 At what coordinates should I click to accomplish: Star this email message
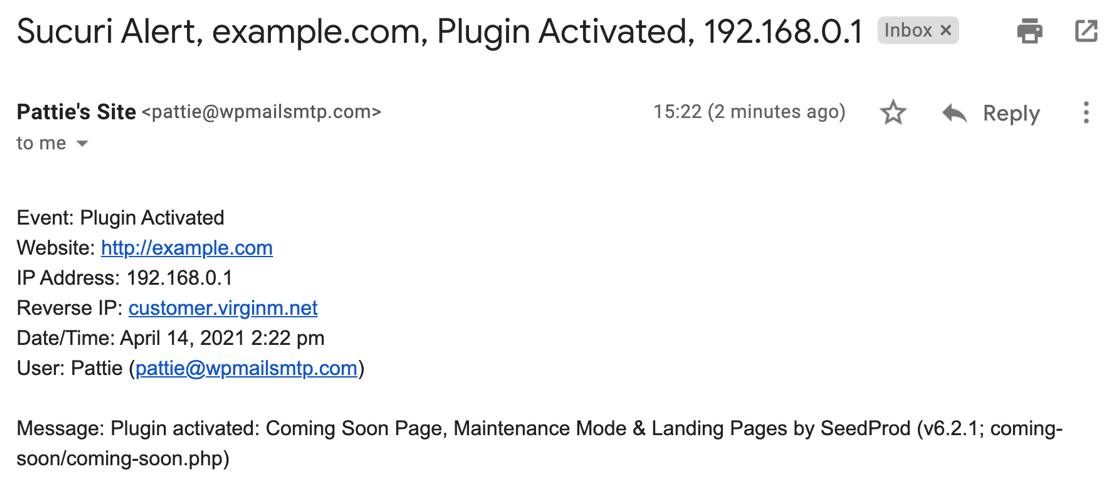tap(893, 112)
